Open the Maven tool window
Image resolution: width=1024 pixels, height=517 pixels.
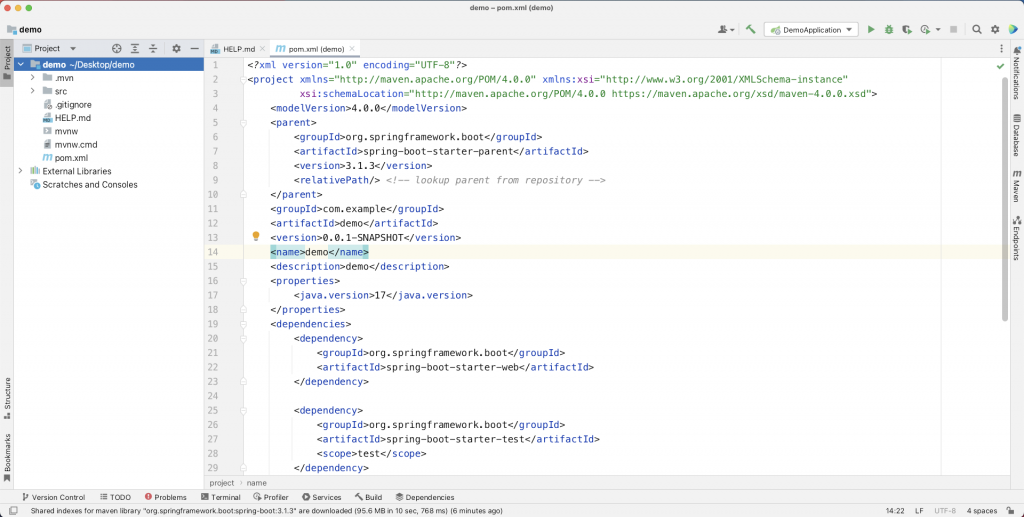tap(1016, 186)
